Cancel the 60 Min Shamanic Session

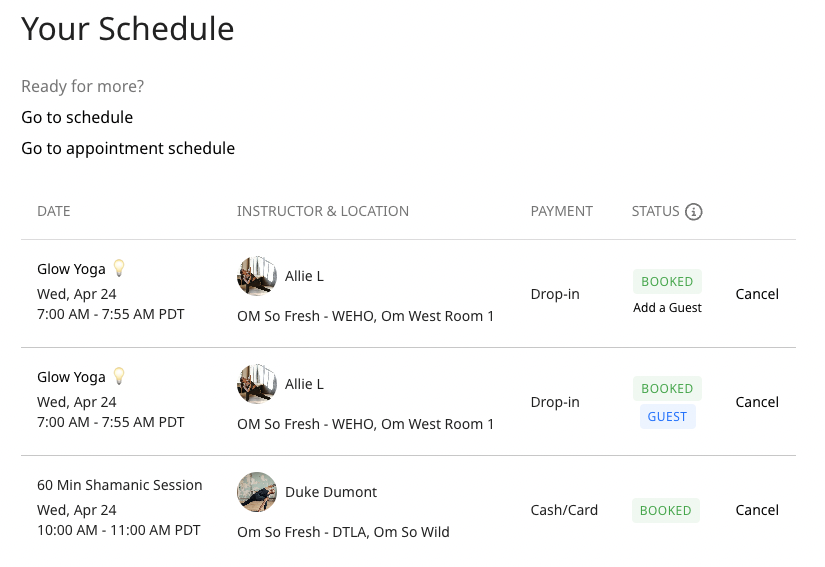[757, 510]
